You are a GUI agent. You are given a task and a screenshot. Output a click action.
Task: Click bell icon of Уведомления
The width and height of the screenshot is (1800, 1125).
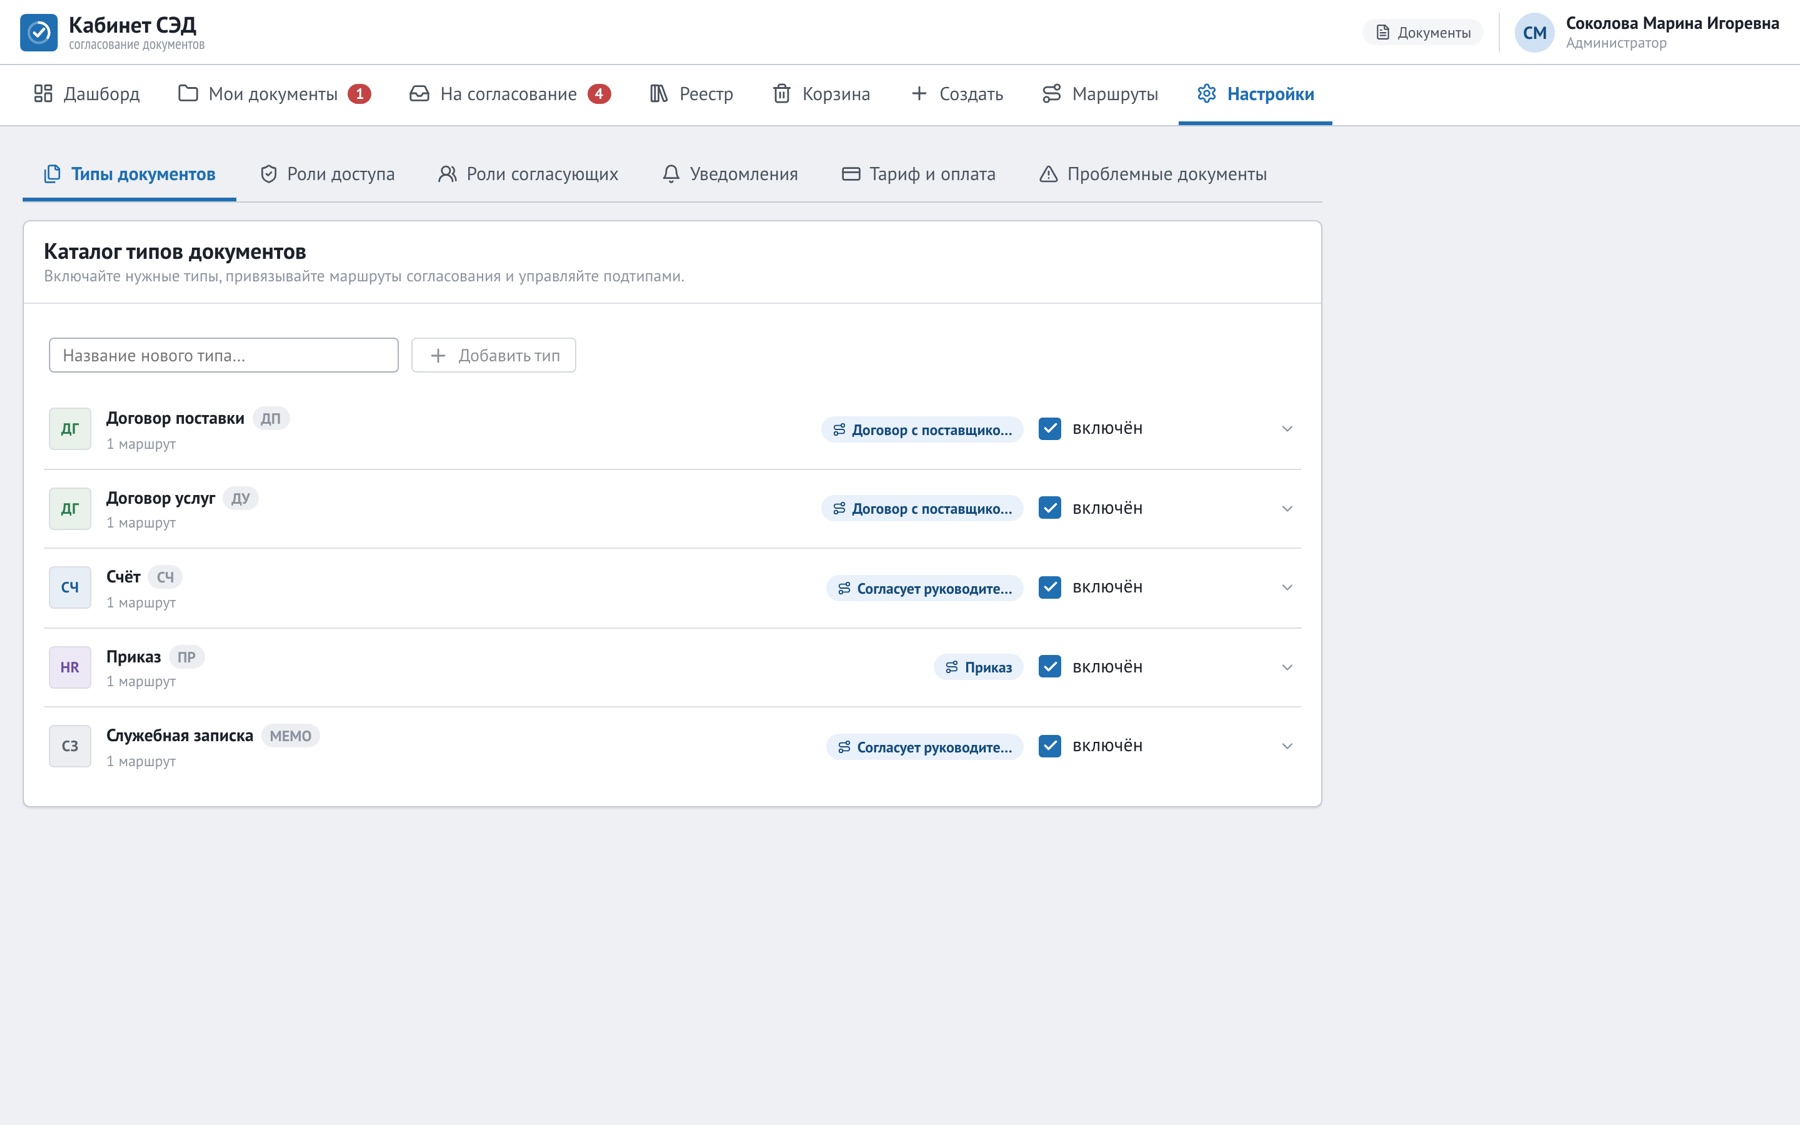click(671, 174)
